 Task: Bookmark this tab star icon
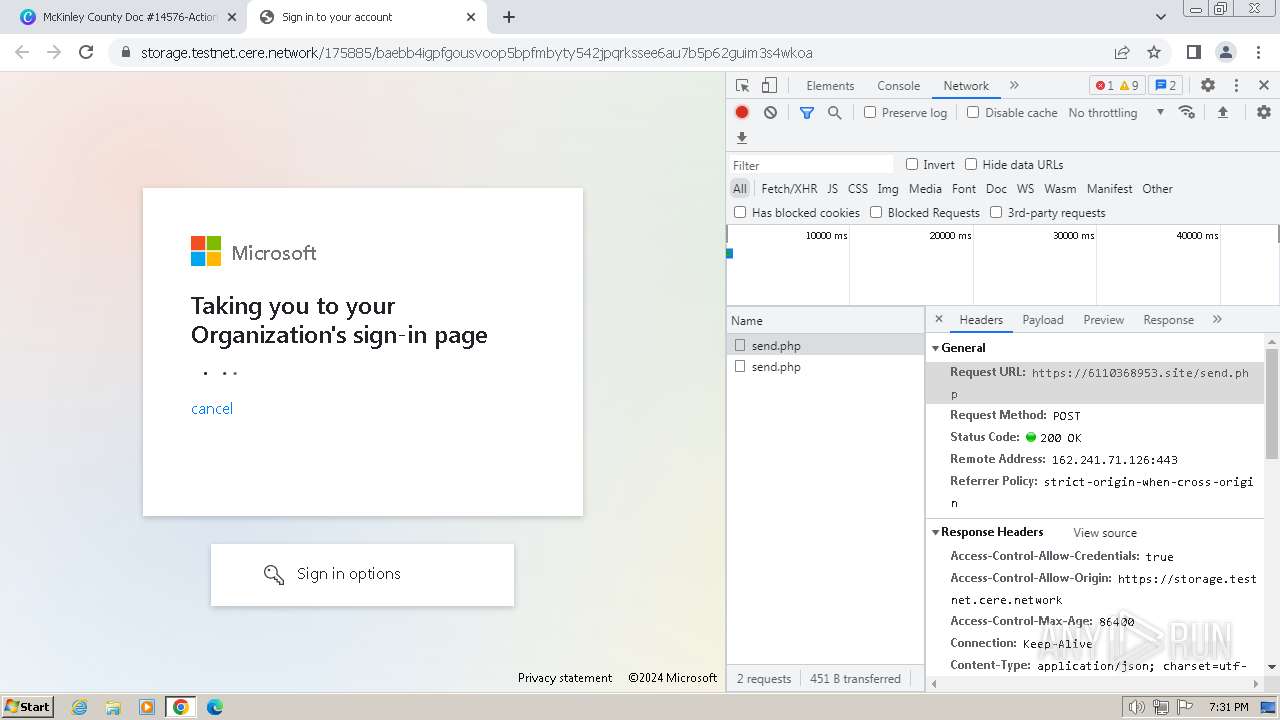tap(1154, 52)
